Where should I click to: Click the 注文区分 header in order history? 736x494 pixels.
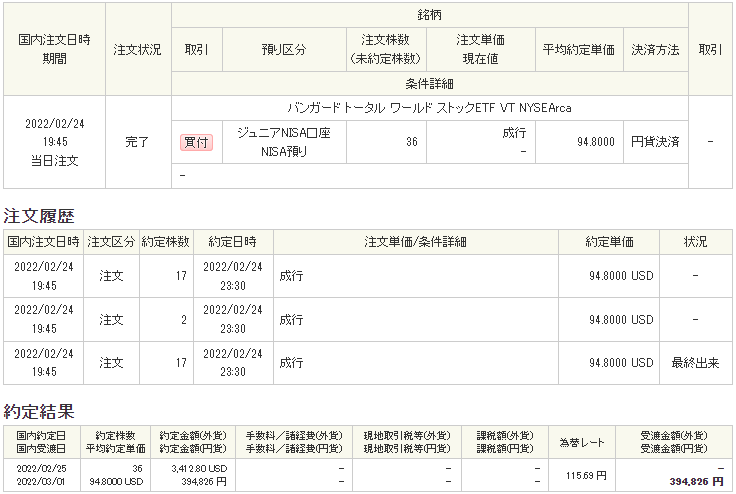click(x=111, y=242)
